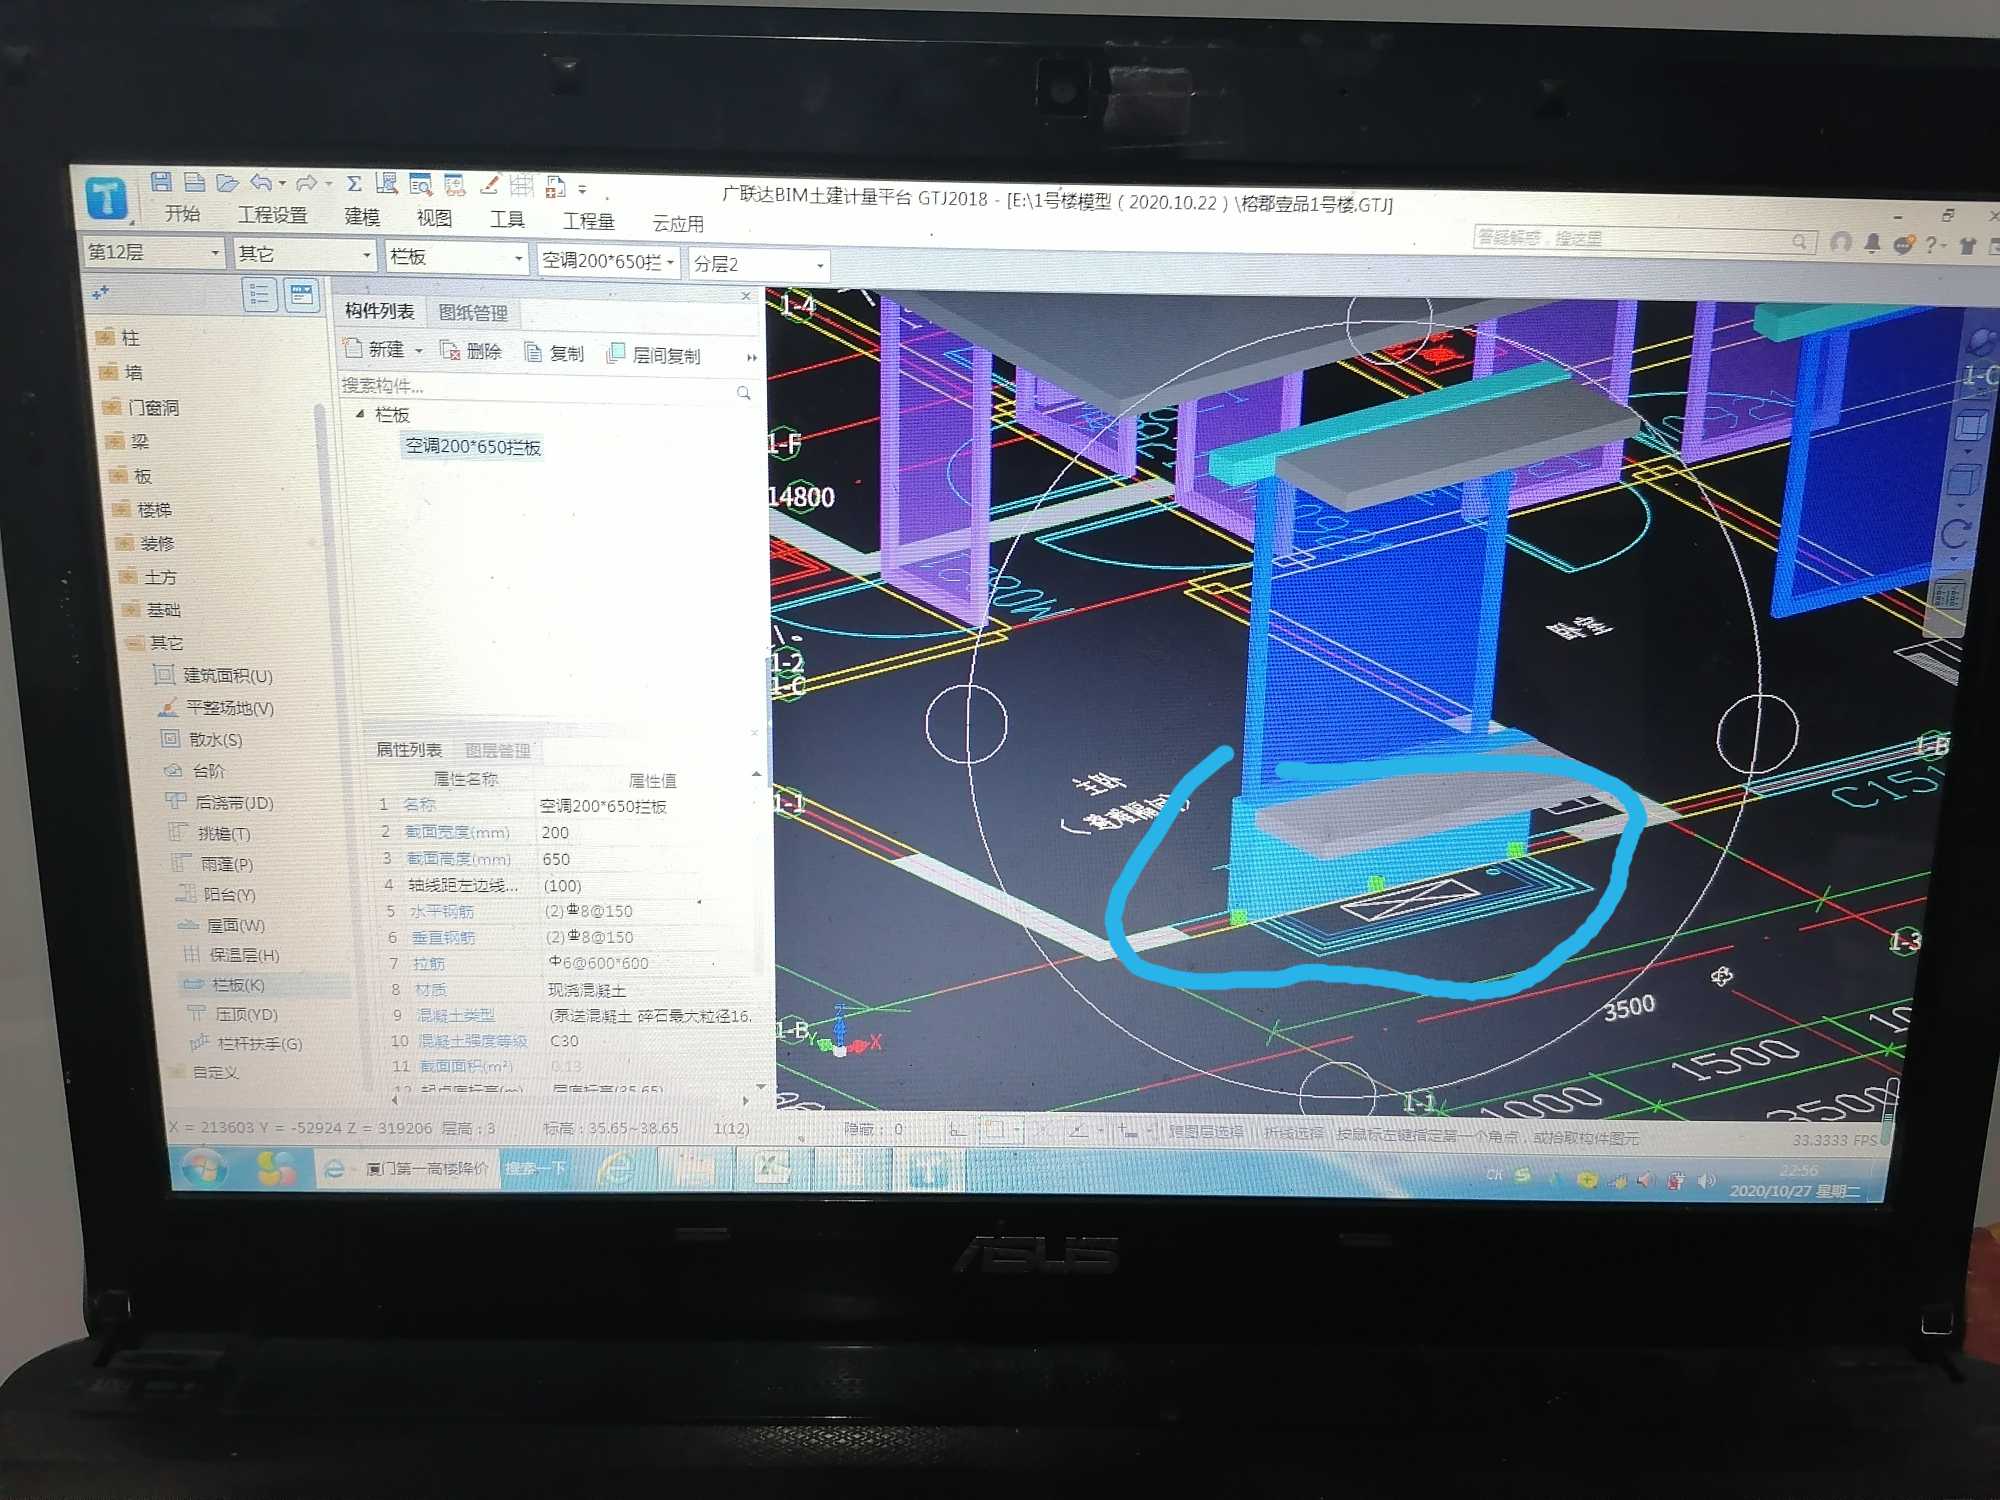Select 保温层(H) in the navigation tree
The image size is (2000, 1500).
click(232, 955)
